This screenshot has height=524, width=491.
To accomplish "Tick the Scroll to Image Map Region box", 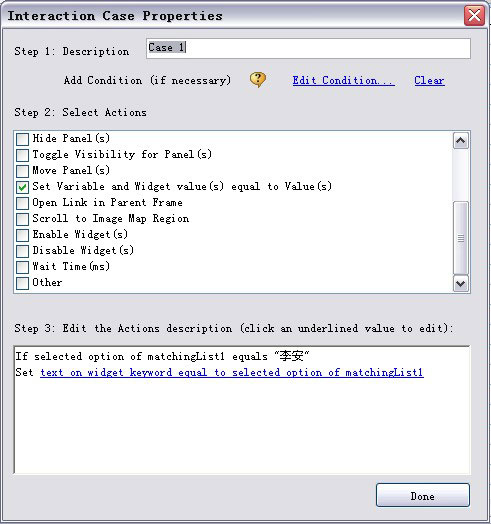I will point(22,219).
